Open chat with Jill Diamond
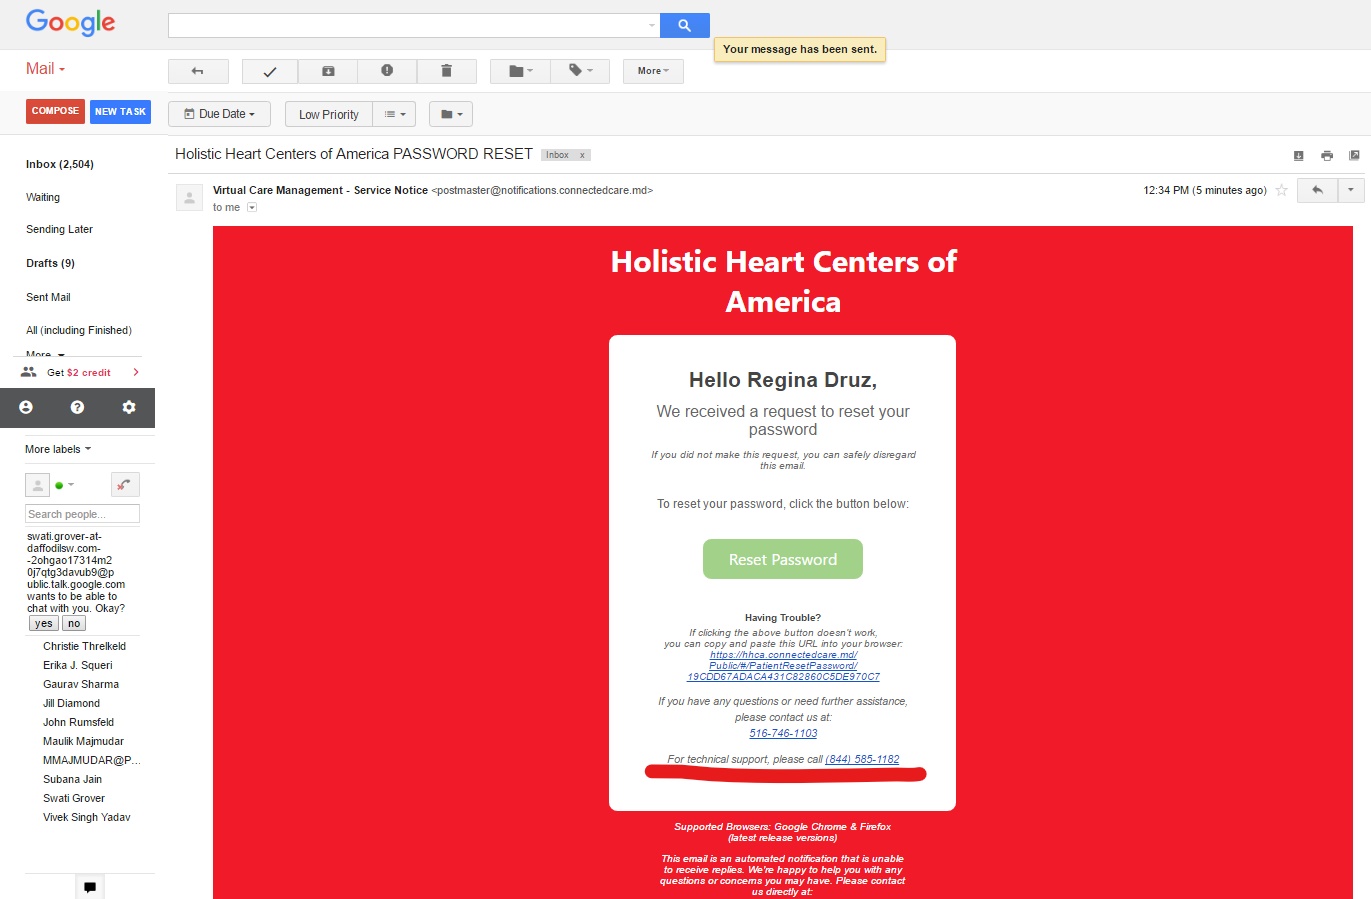The image size is (1371, 899). click(71, 703)
